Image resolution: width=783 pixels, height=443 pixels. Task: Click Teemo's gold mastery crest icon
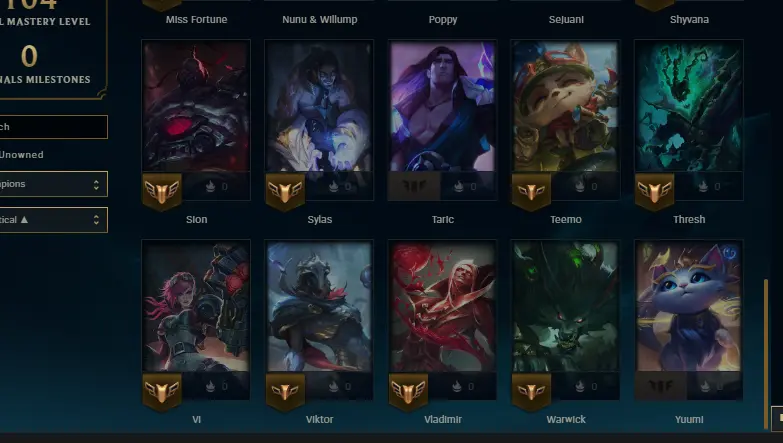tap(531, 192)
